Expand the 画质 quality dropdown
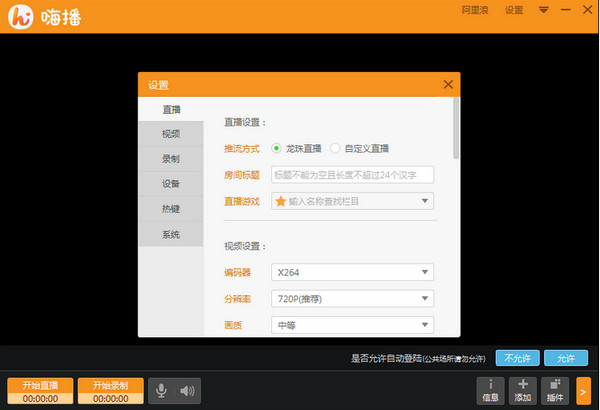The height and width of the screenshot is (410, 600). (426, 325)
